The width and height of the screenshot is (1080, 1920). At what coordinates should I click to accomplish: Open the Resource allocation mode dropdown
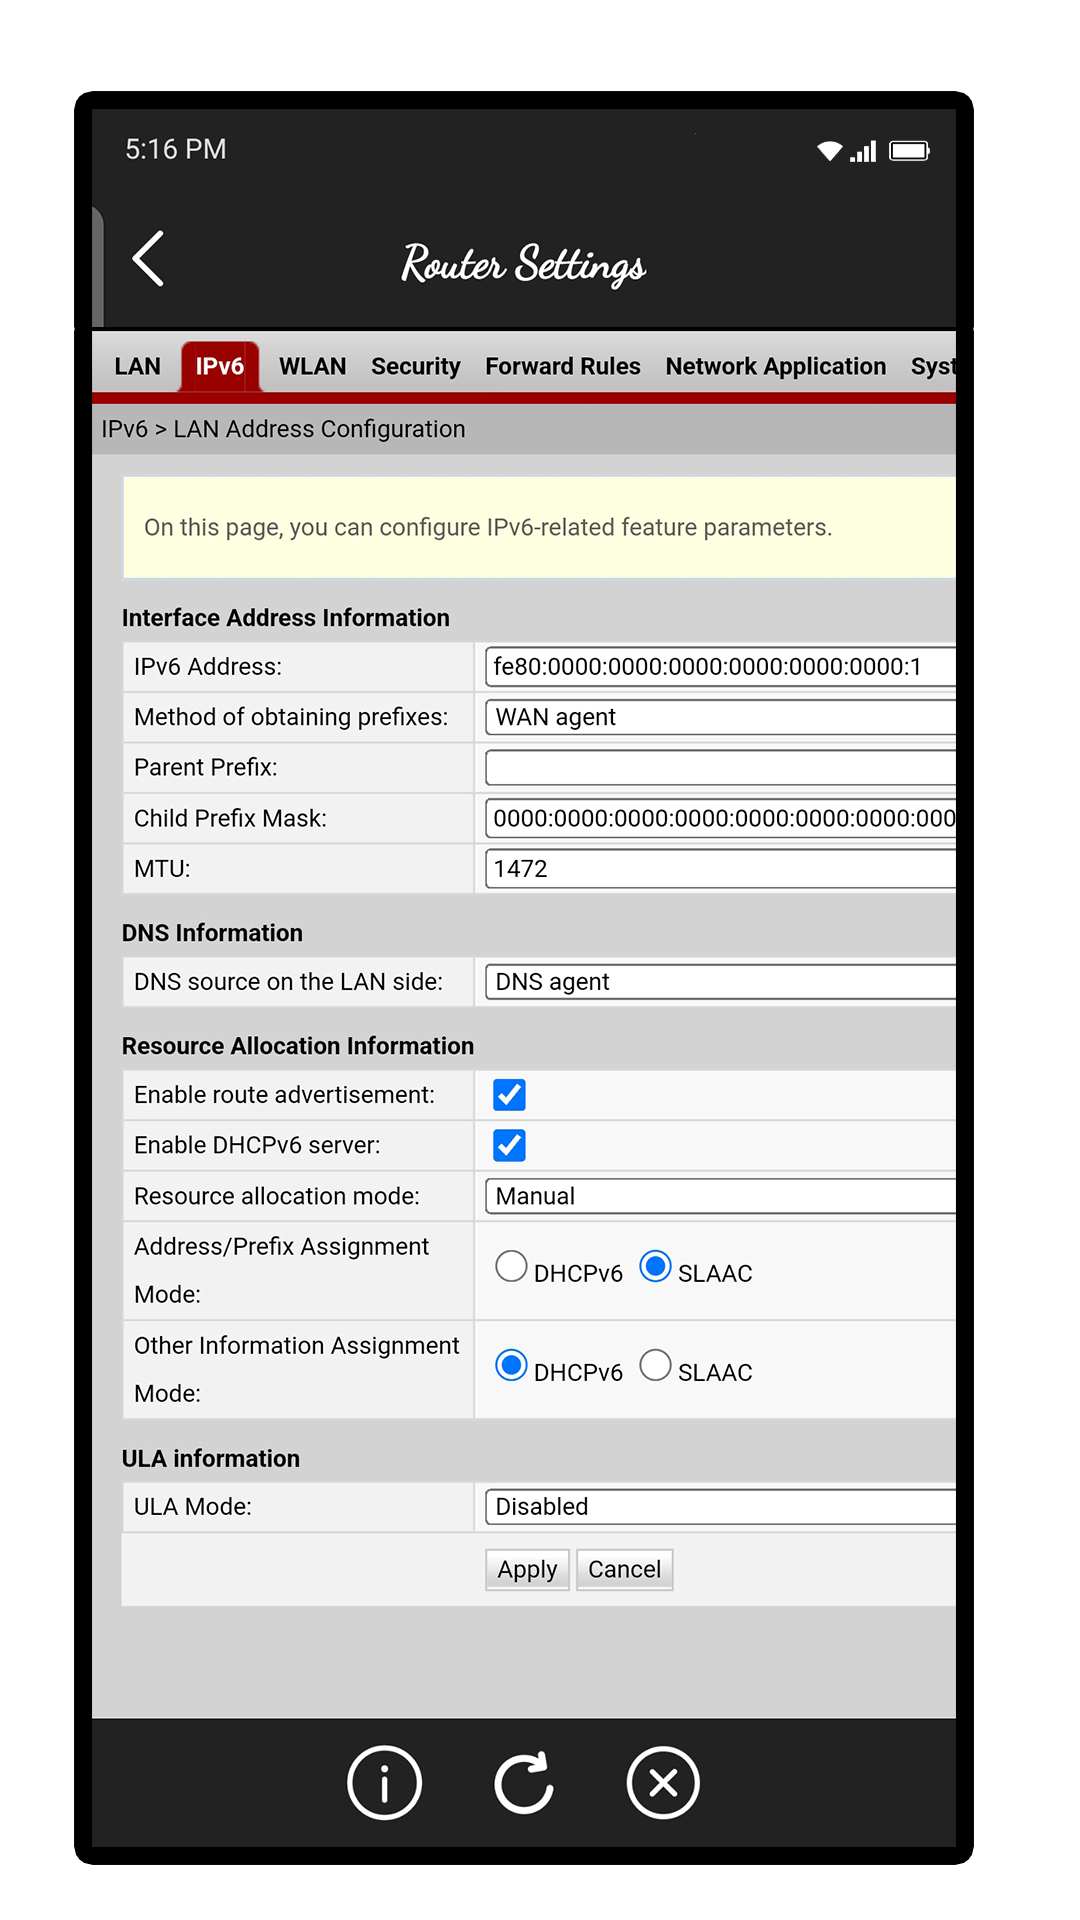tap(720, 1196)
